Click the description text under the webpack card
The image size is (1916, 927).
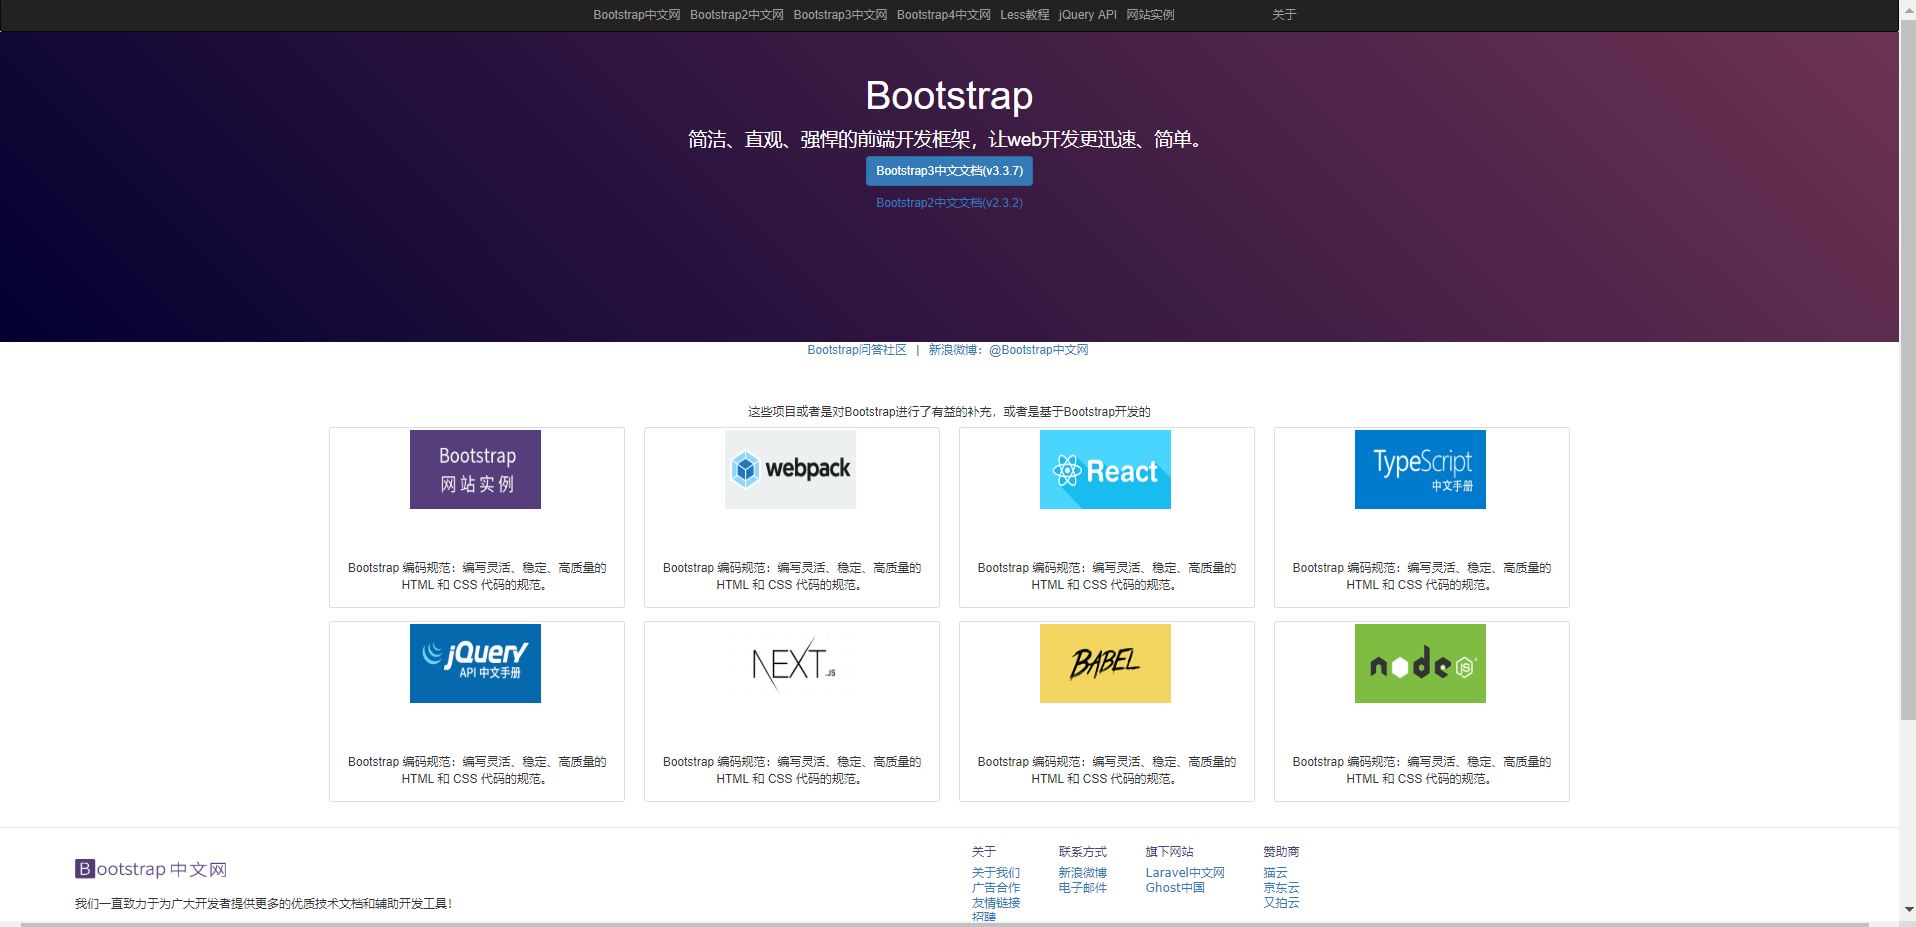[x=792, y=576]
